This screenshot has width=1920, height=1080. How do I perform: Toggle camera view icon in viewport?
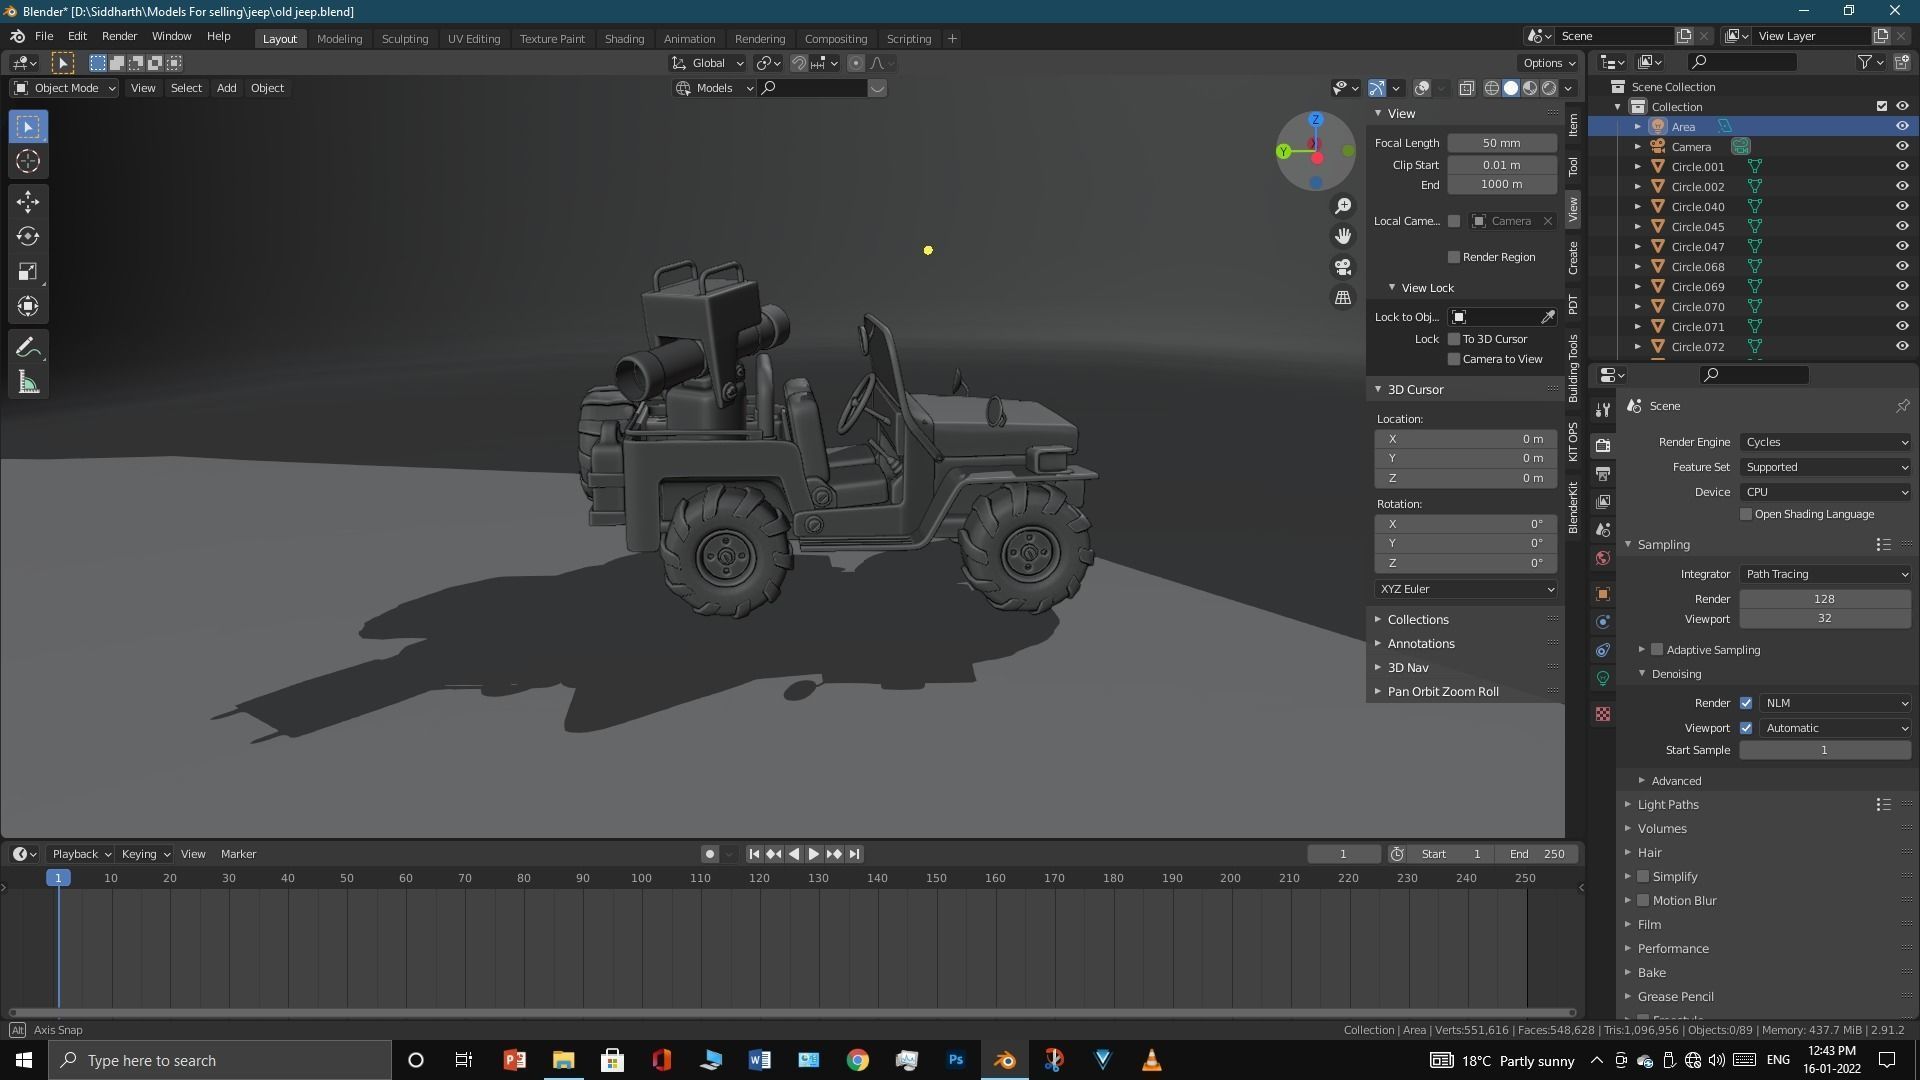pyautogui.click(x=1343, y=267)
